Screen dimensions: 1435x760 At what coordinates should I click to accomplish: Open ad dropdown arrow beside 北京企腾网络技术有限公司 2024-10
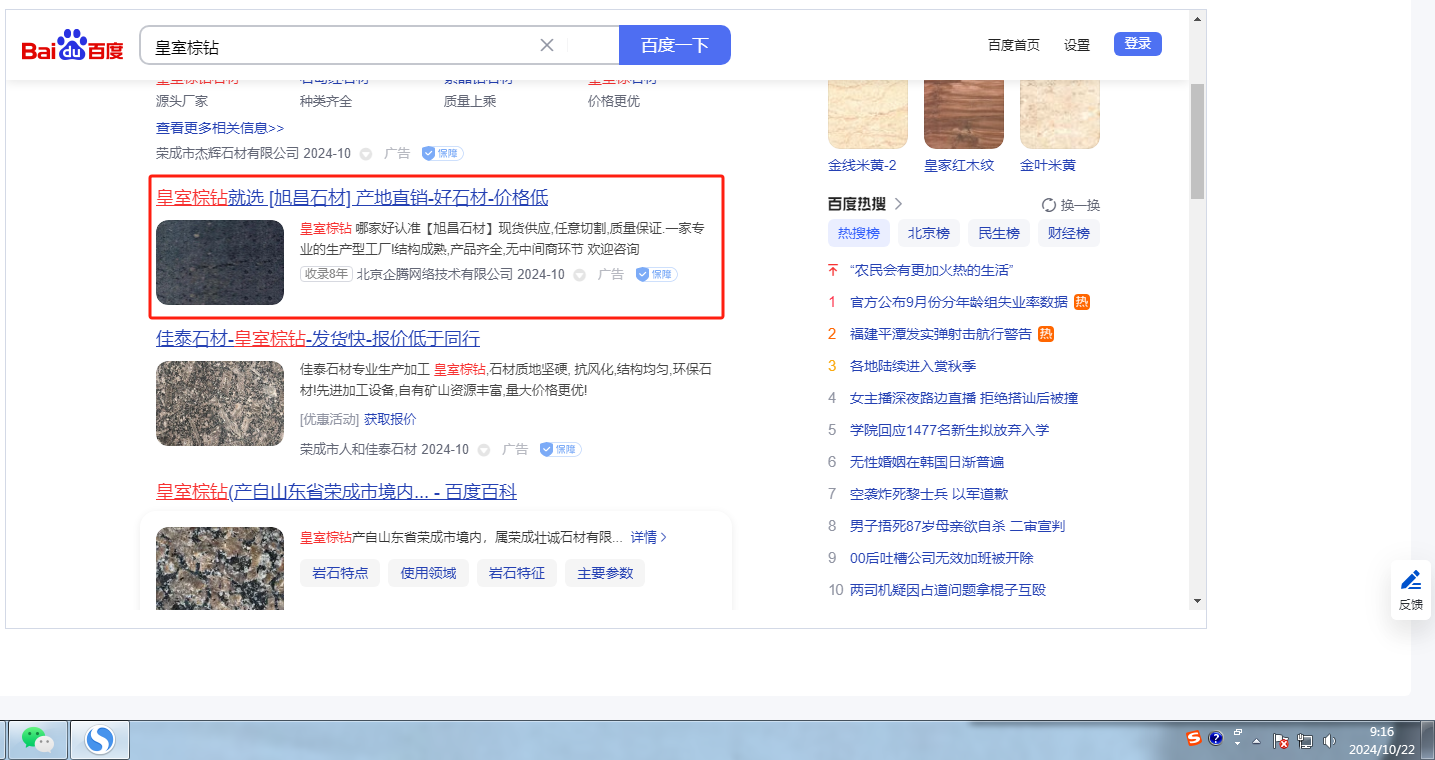click(x=579, y=274)
